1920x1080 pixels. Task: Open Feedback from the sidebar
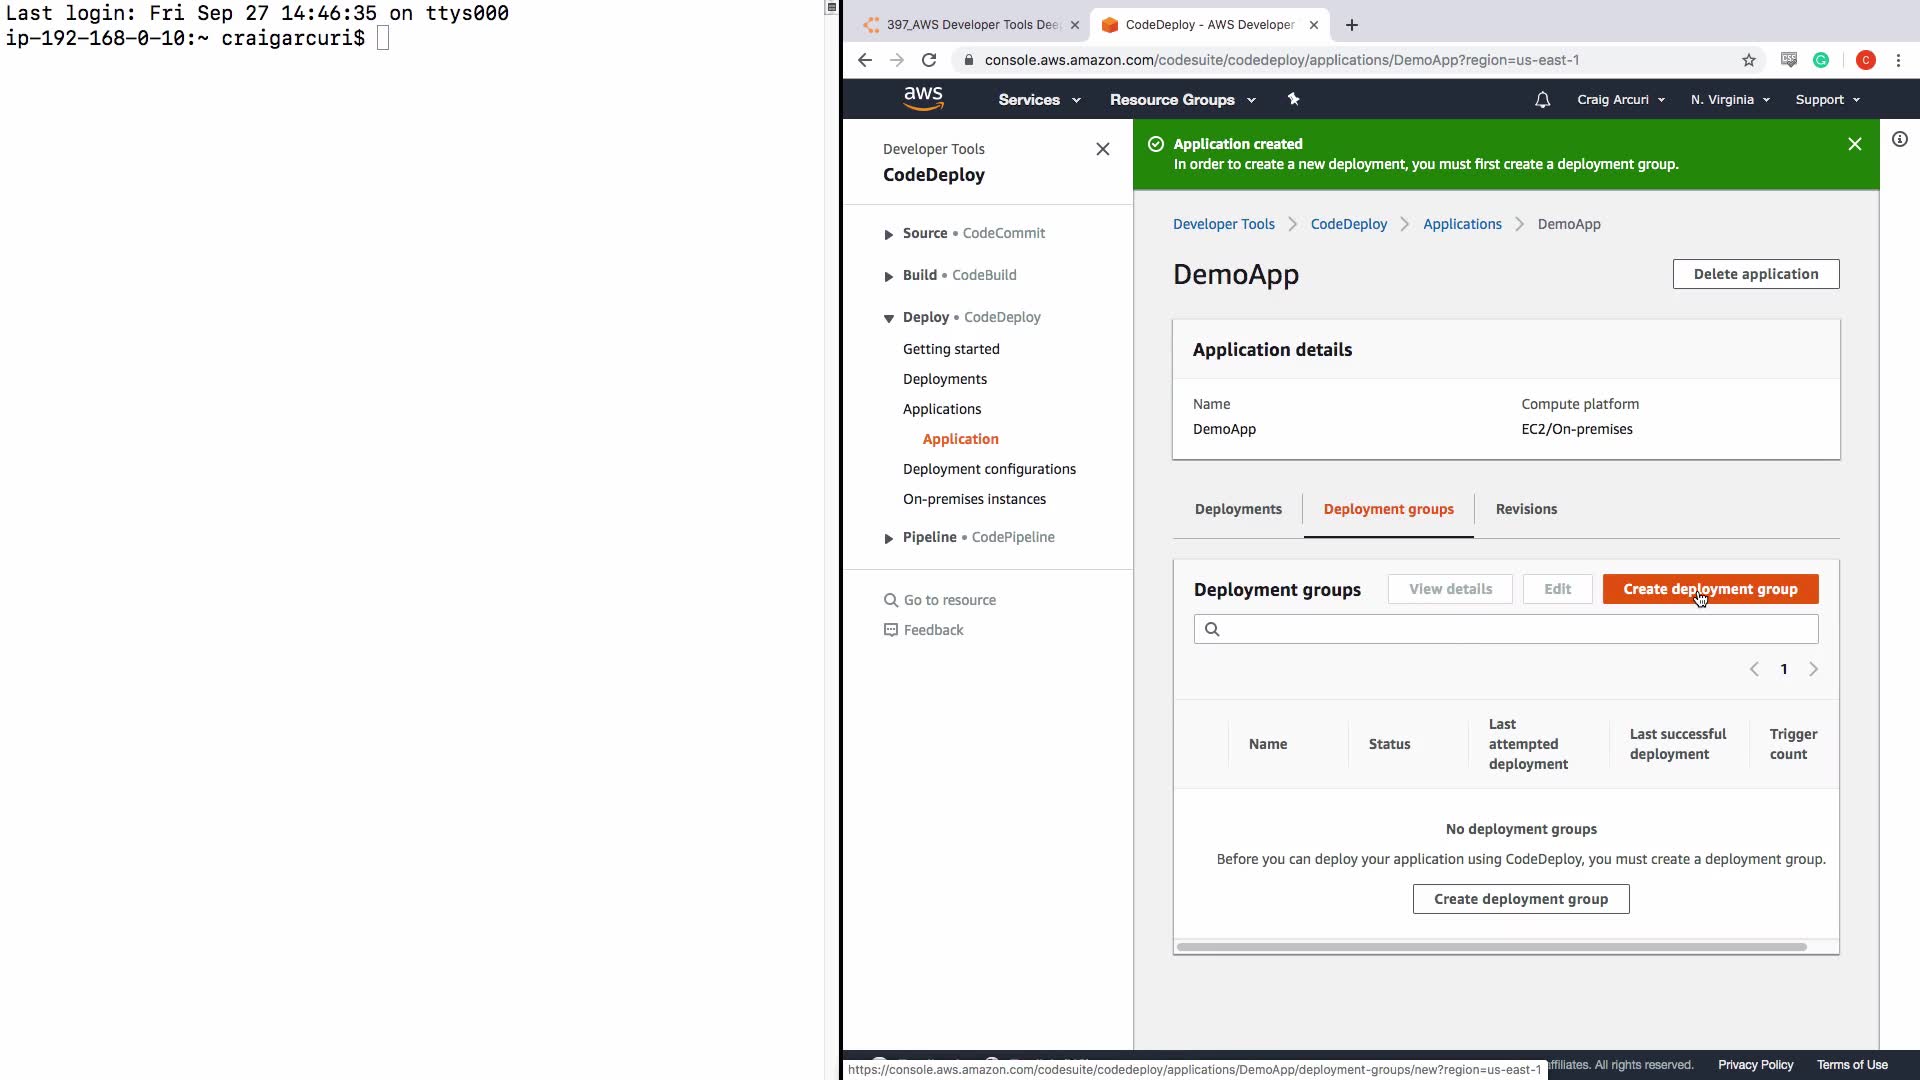(x=932, y=630)
